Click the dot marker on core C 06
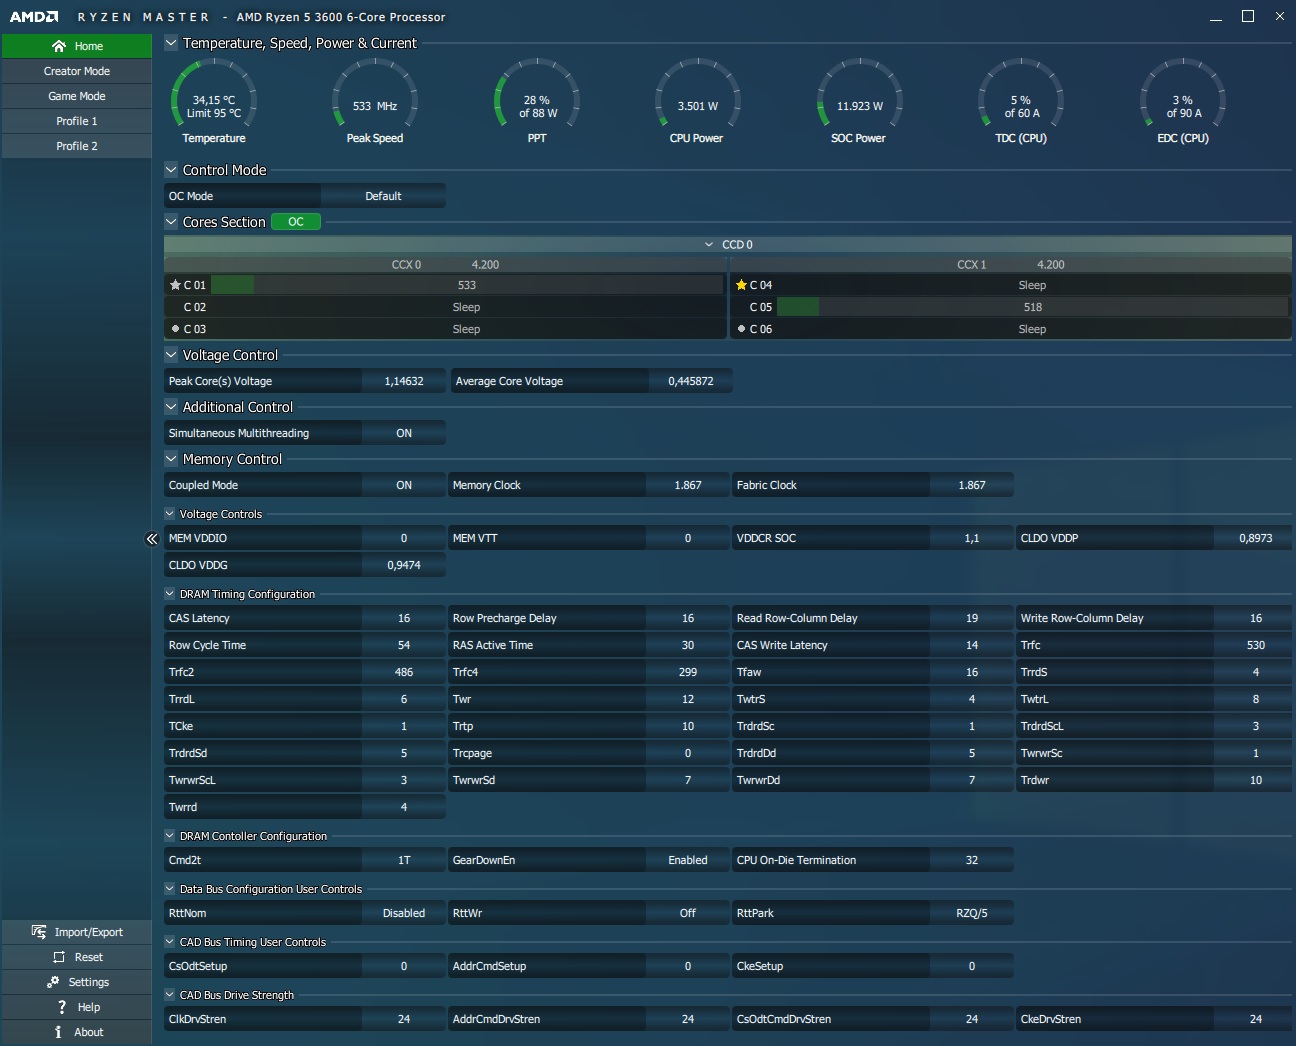The height and width of the screenshot is (1046, 1296). point(741,328)
